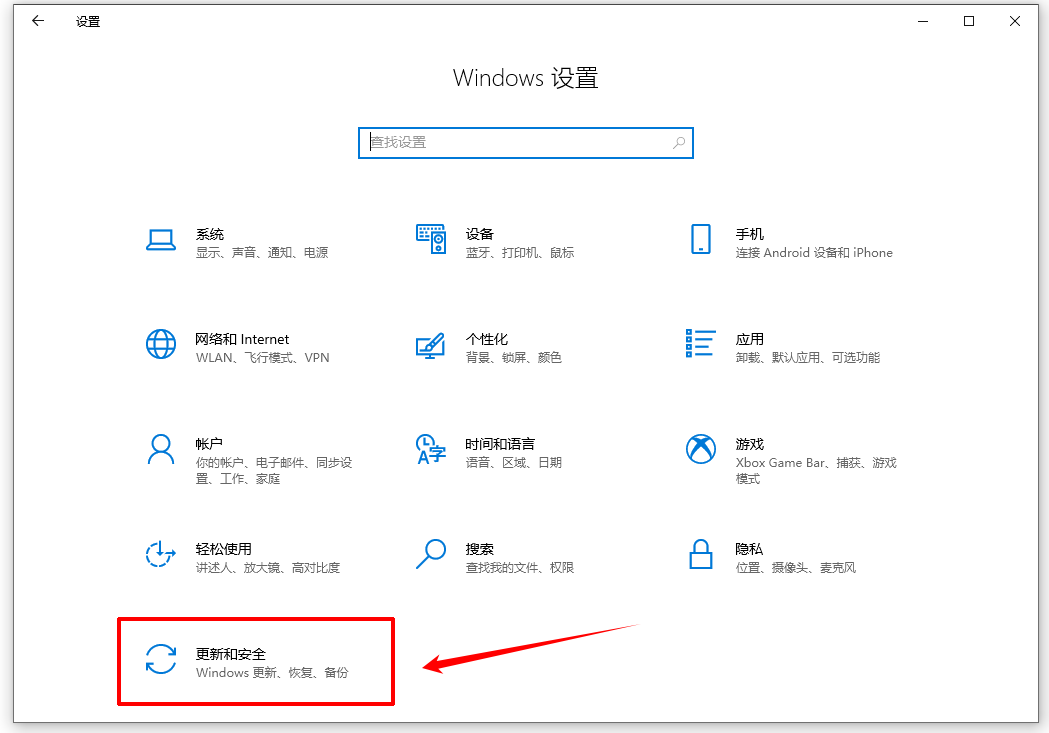1049x733 pixels.
Task: Select the 手机 title link
Action: (x=749, y=234)
